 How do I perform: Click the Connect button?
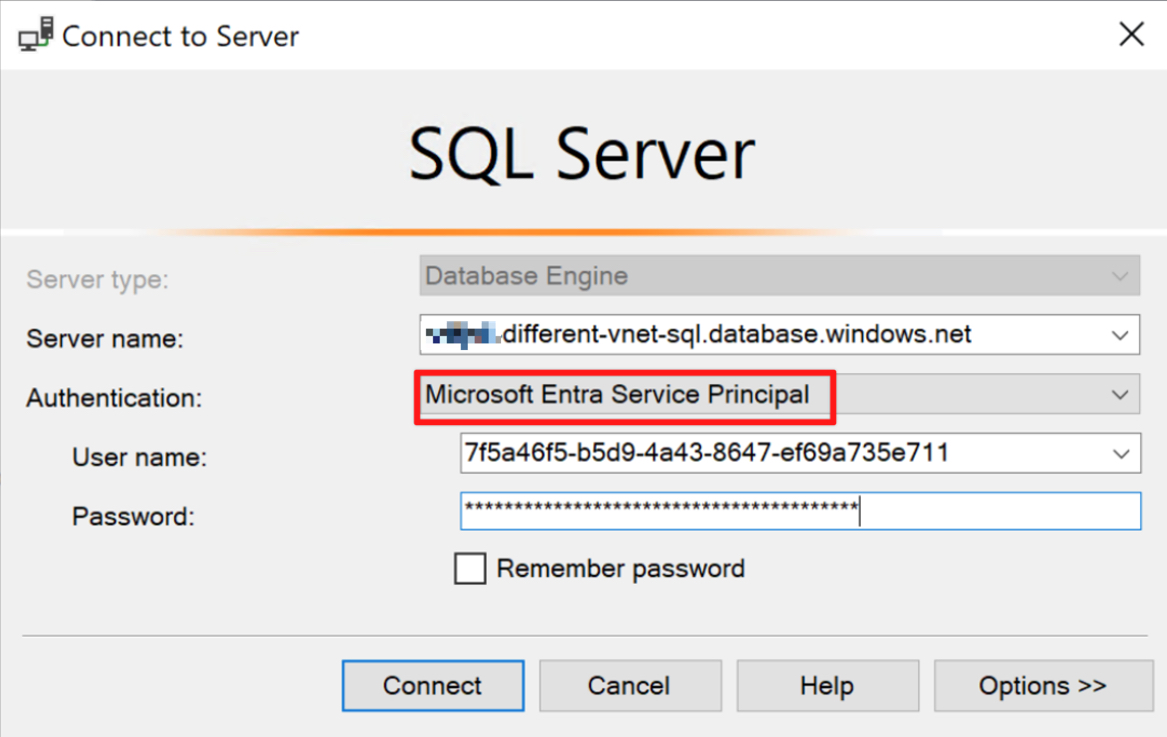432,685
